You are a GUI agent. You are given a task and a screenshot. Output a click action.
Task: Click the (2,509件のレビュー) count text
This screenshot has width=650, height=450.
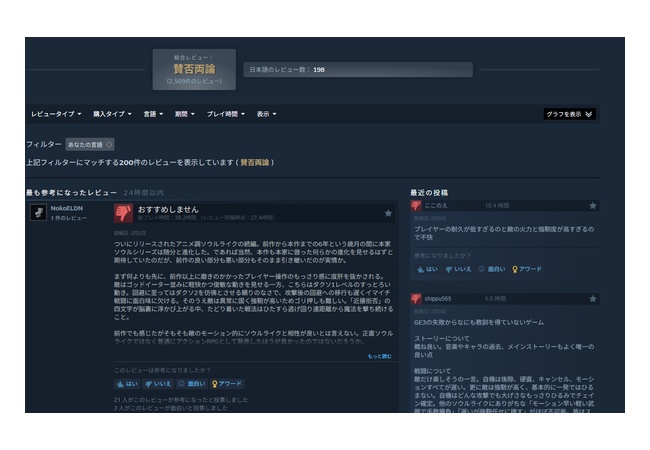[x=194, y=81]
